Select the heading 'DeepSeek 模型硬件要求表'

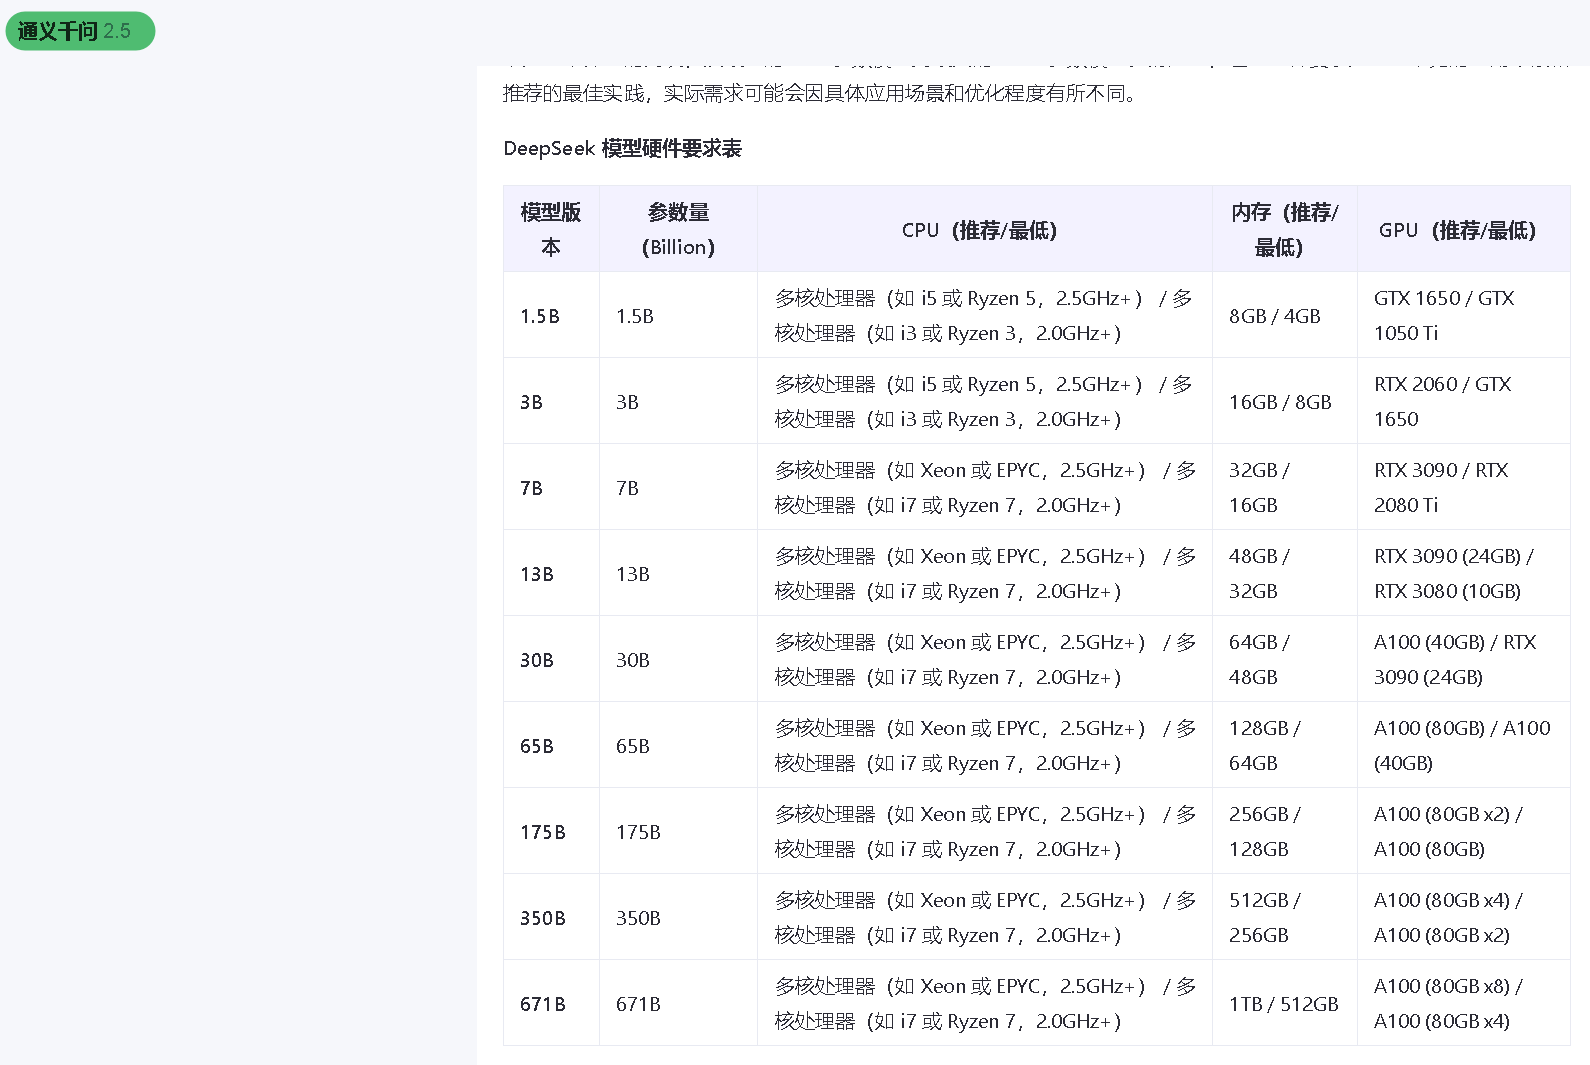point(622,149)
